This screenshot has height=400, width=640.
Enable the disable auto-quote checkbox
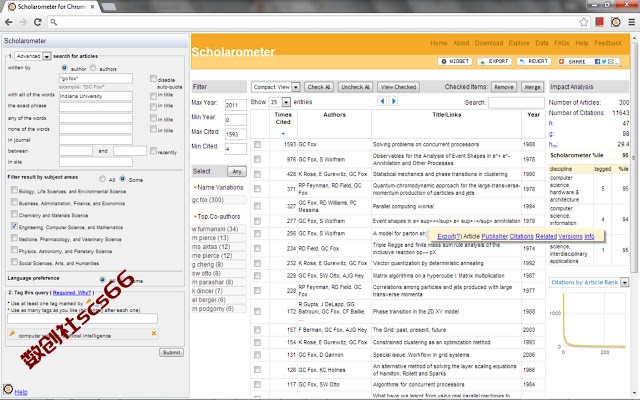coord(153,78)
